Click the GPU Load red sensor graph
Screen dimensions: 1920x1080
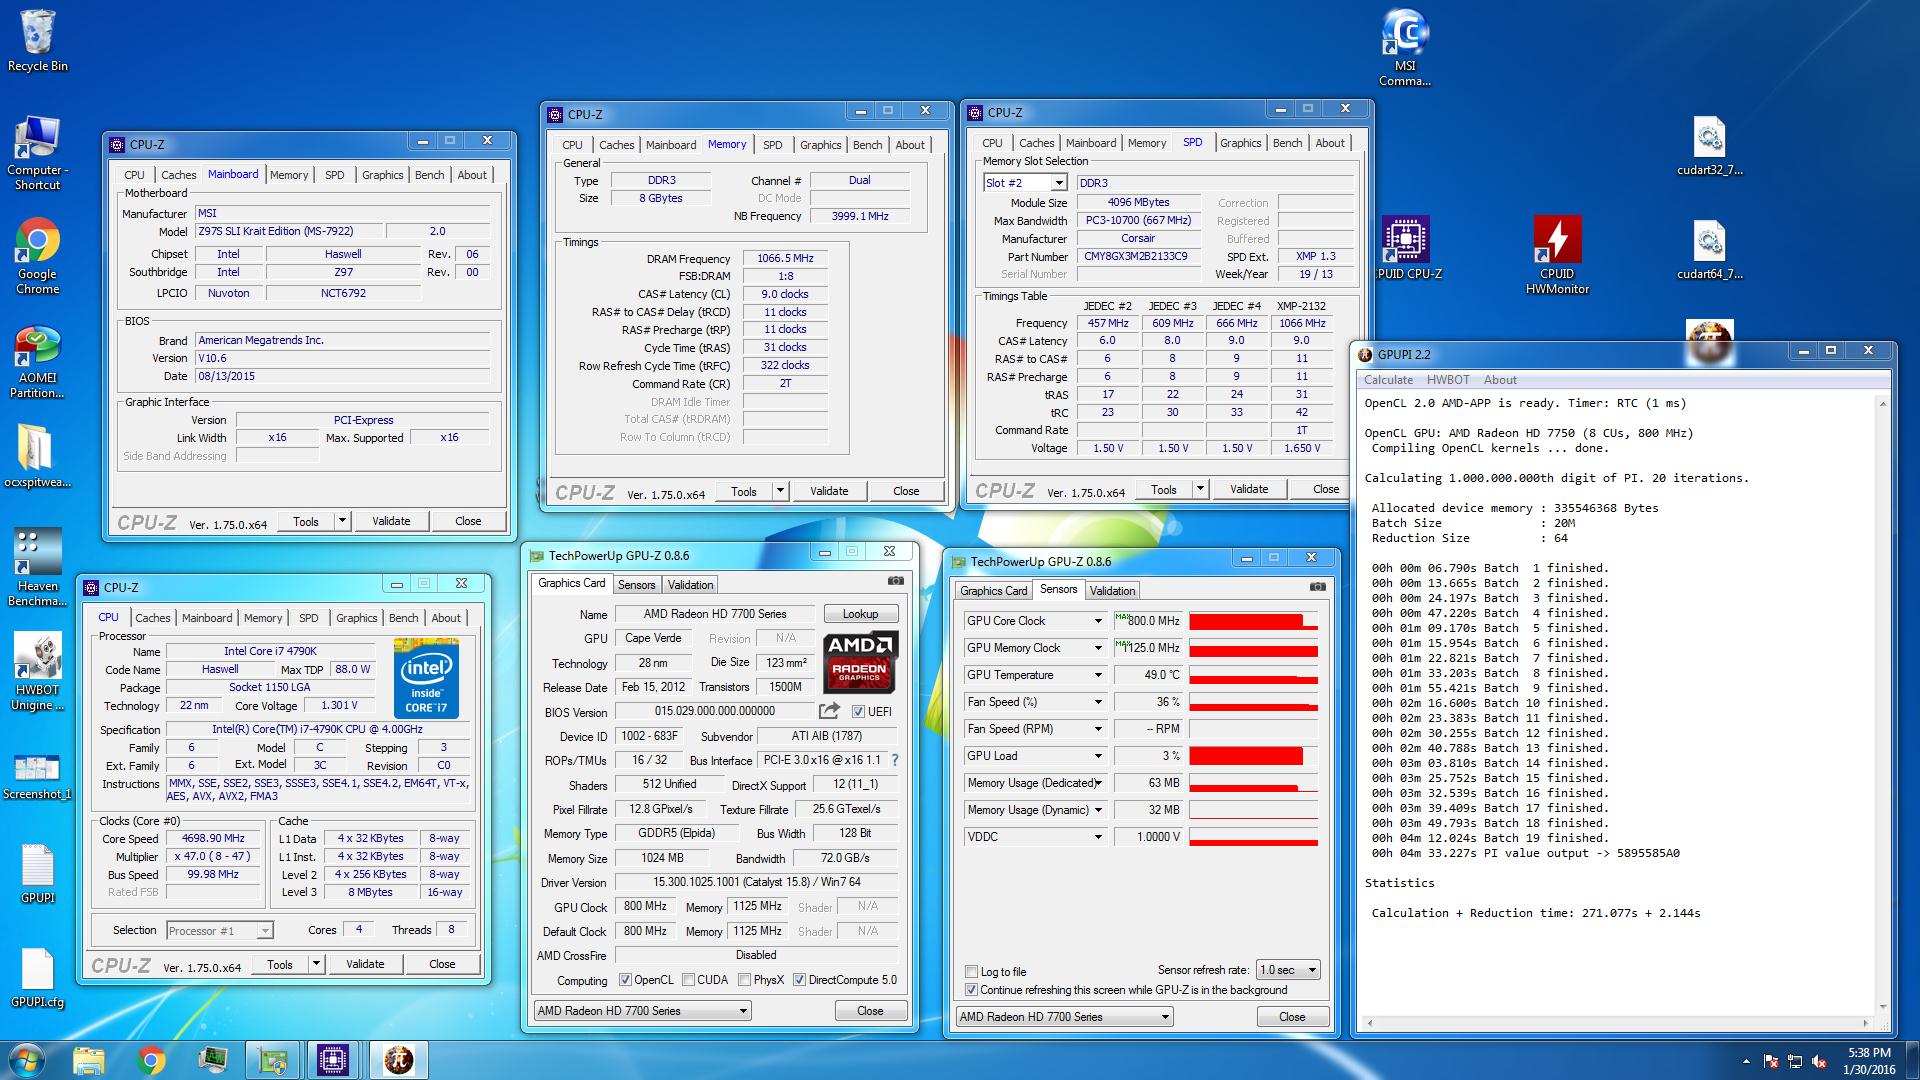pos(1253,756)
